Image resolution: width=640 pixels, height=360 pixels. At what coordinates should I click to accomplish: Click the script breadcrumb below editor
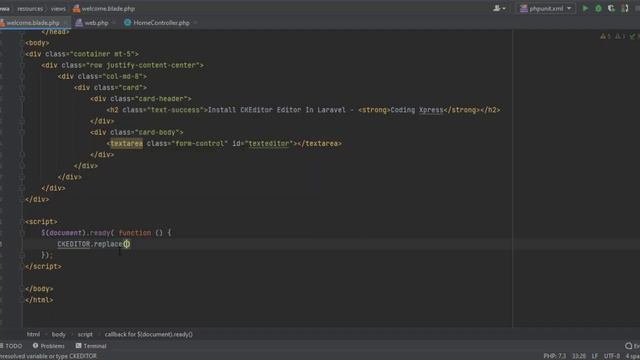pos(85,334)
